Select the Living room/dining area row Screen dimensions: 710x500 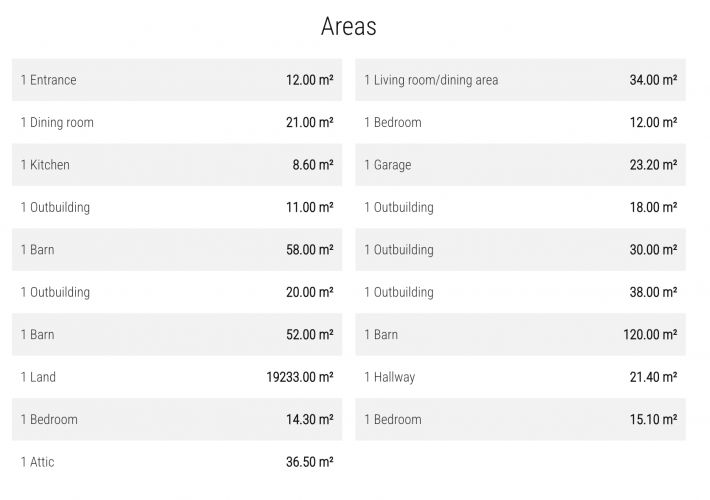(x=521, y=80)
